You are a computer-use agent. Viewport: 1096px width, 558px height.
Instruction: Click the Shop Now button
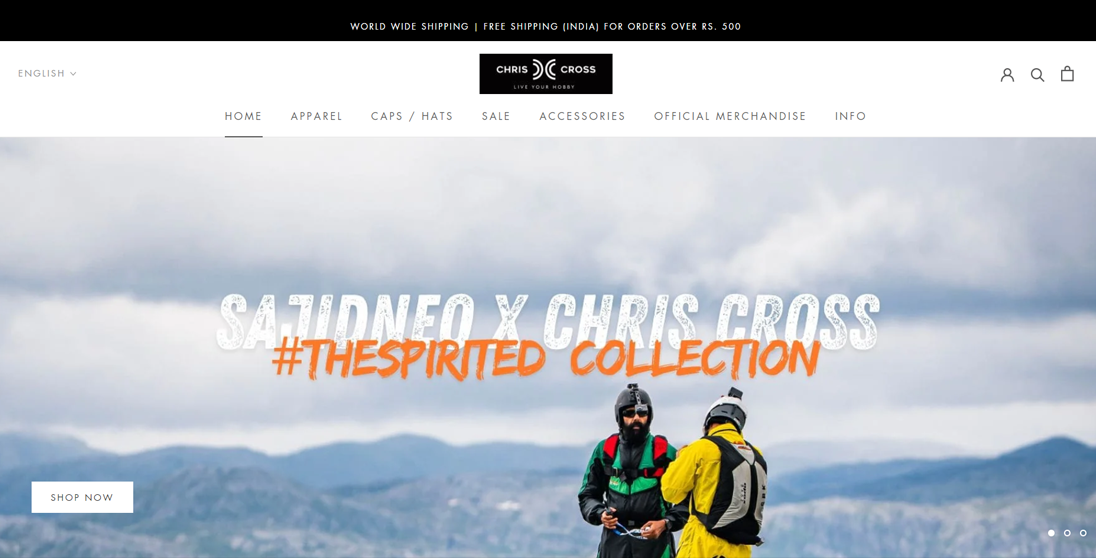coord(82,497)
